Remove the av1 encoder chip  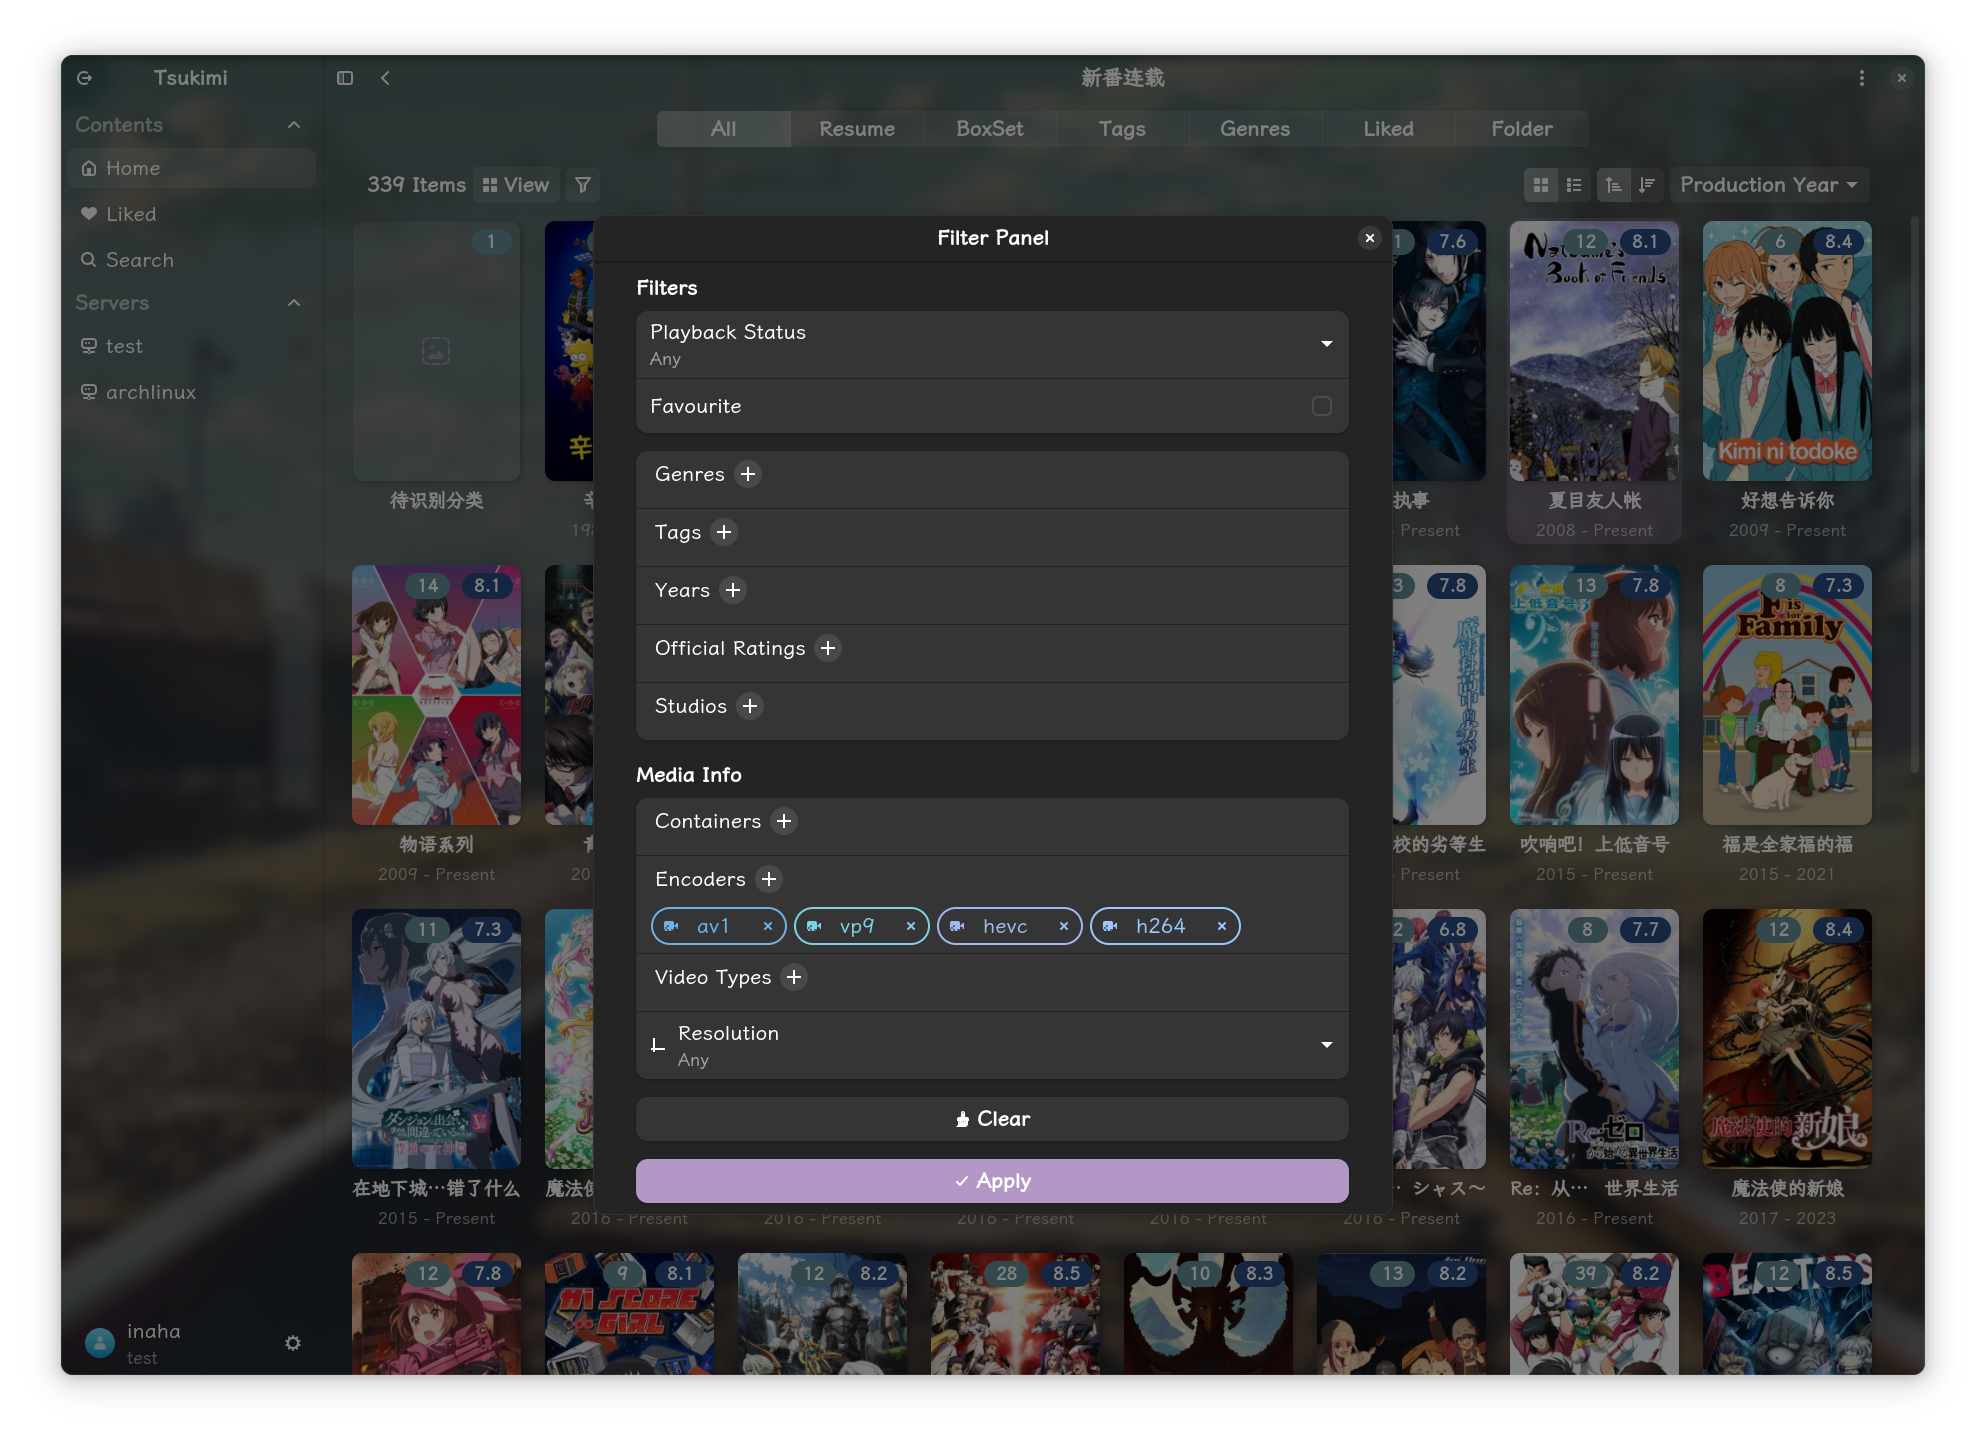768,927
